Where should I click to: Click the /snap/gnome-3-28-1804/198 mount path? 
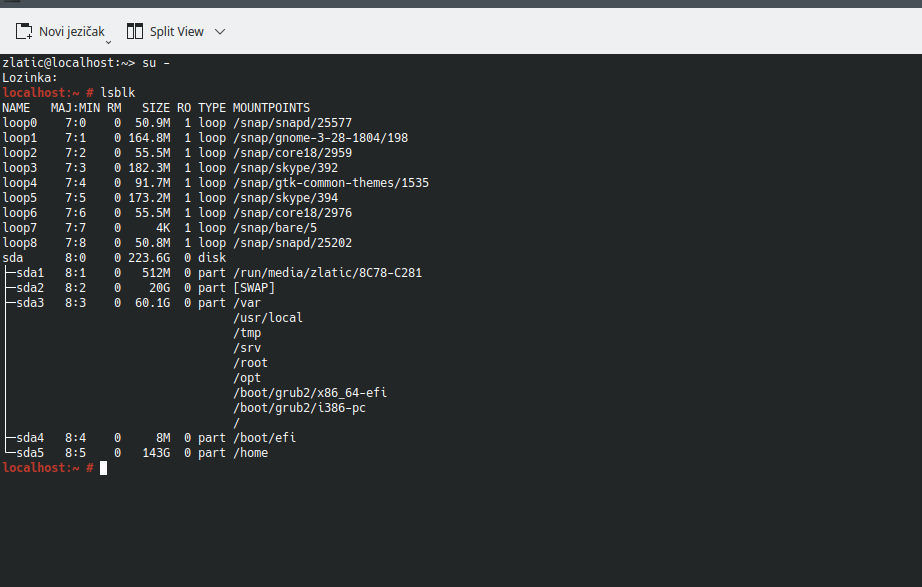click(x=320, y=137)
